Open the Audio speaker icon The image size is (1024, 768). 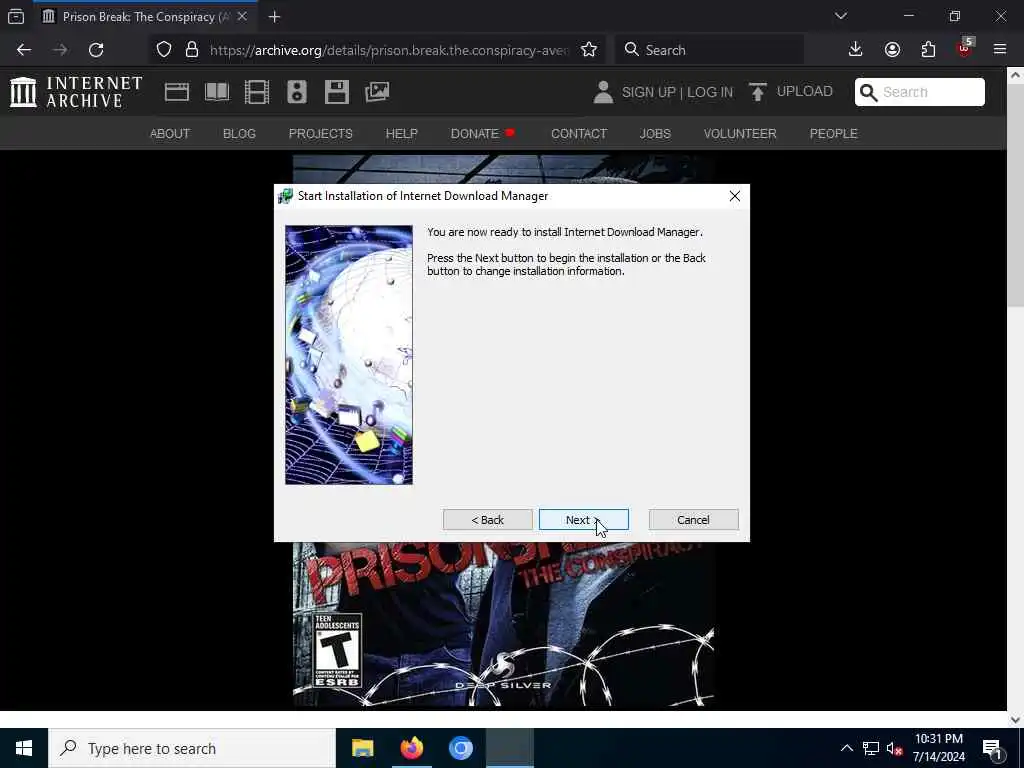(x=296, y=92)
